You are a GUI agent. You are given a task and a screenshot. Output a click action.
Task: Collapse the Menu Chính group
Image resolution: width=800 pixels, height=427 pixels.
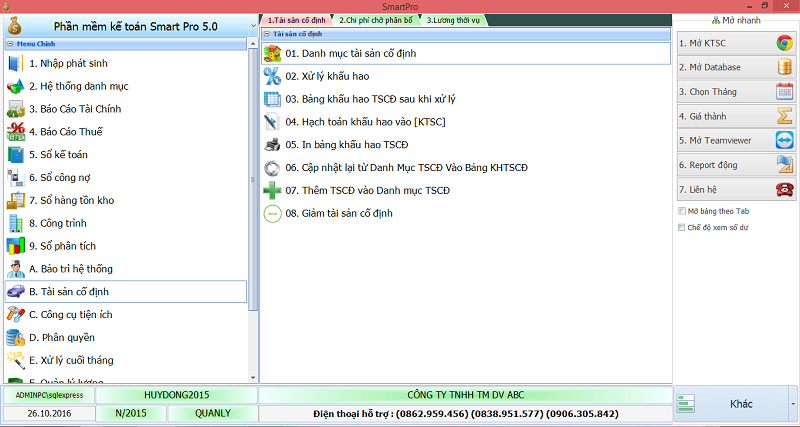tap(10, 44)
